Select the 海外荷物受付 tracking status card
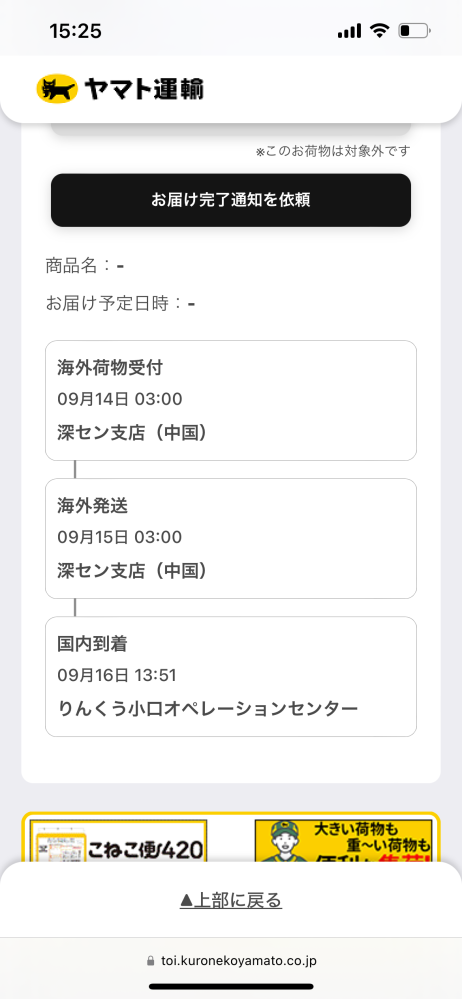The width and height of the screenshot is (462, 999). 231,400
